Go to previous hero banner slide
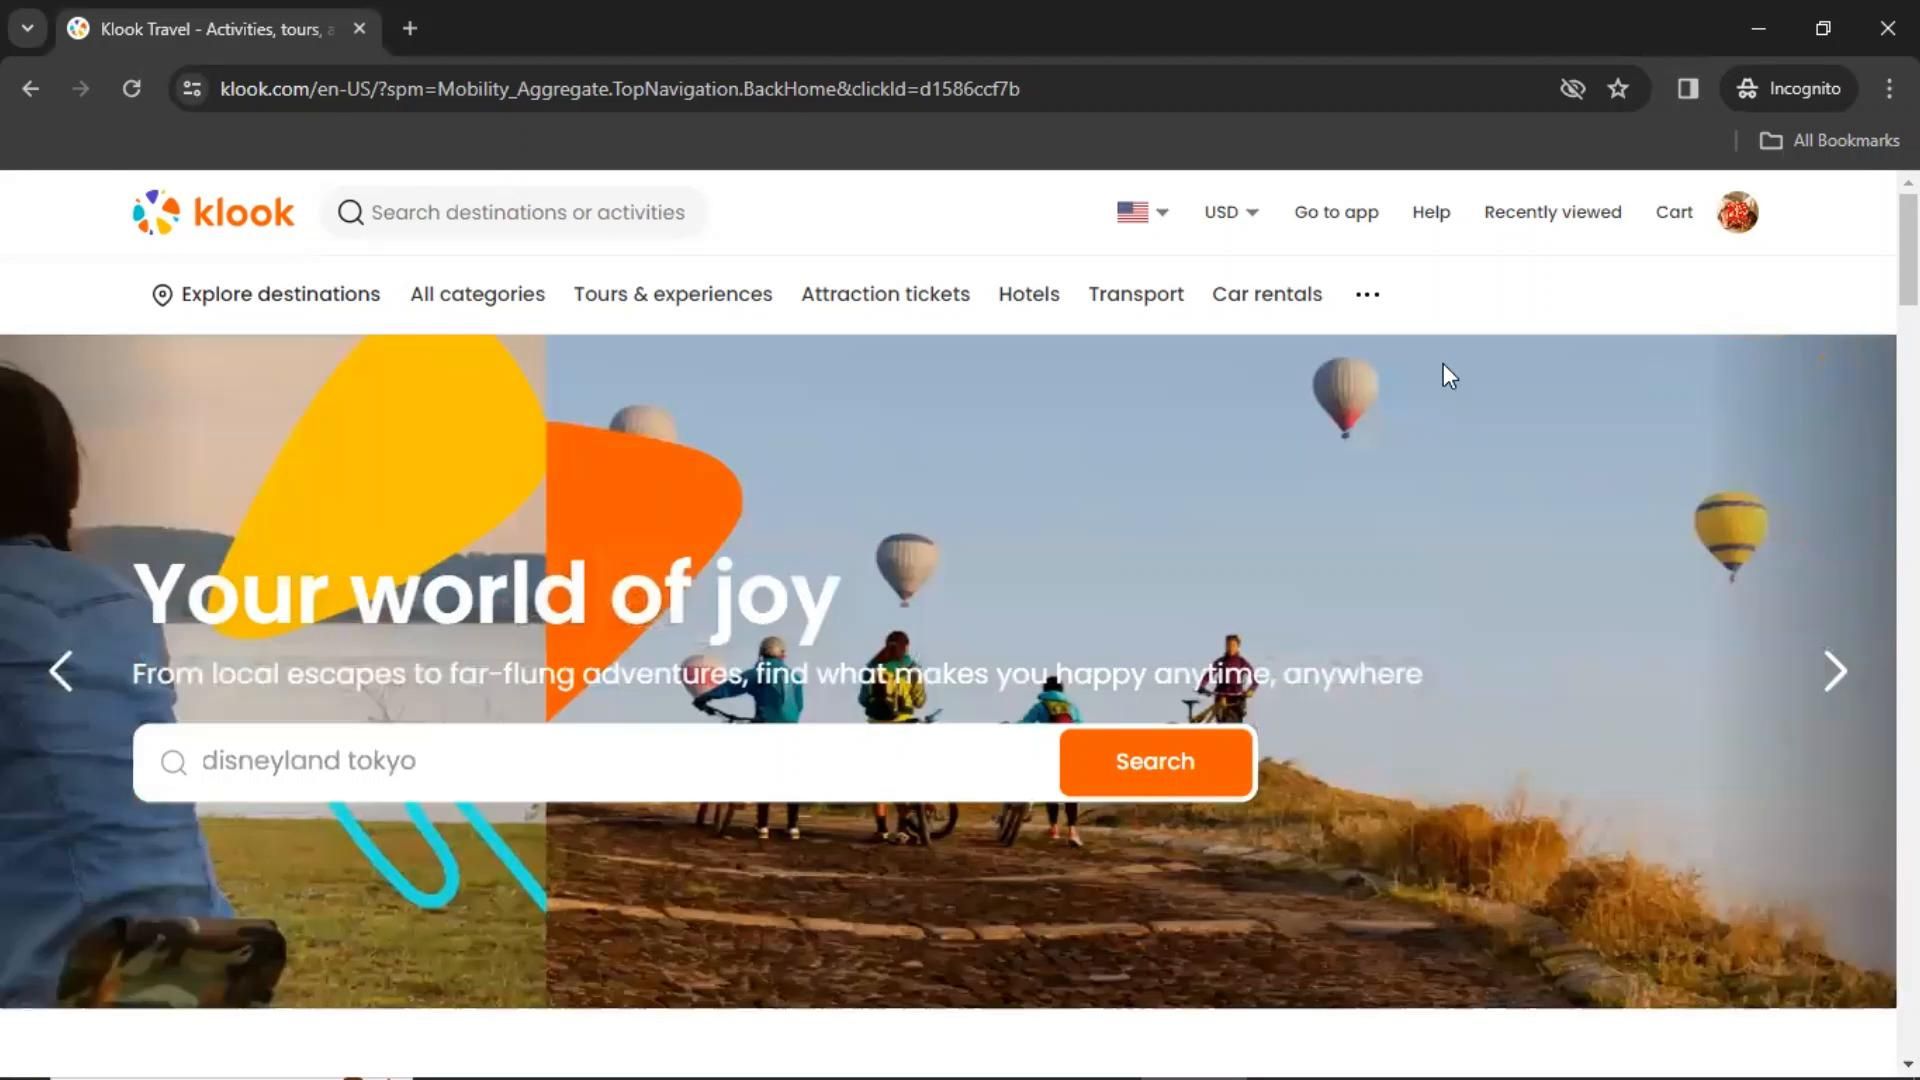 tap(61, 672)
